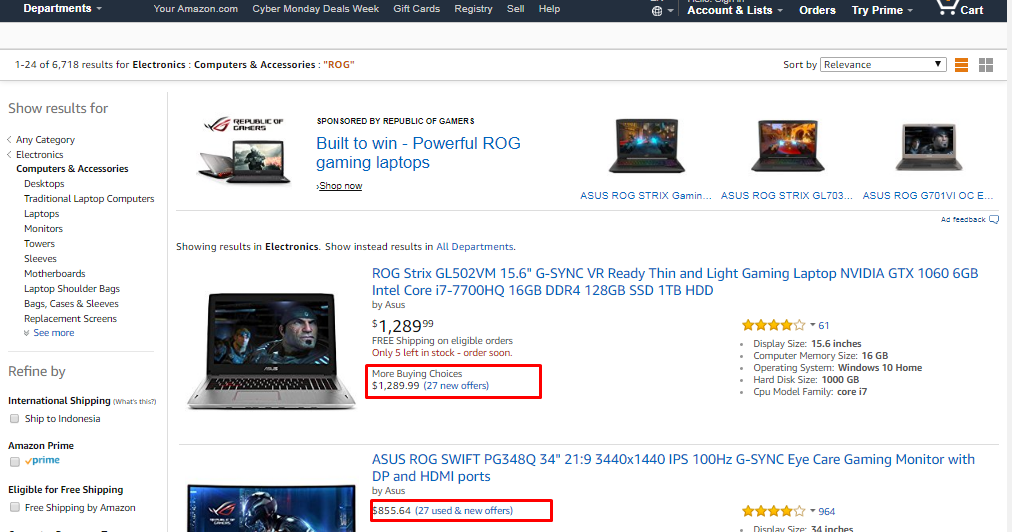Click the $1,289.99 main price

tap(403, 325)
